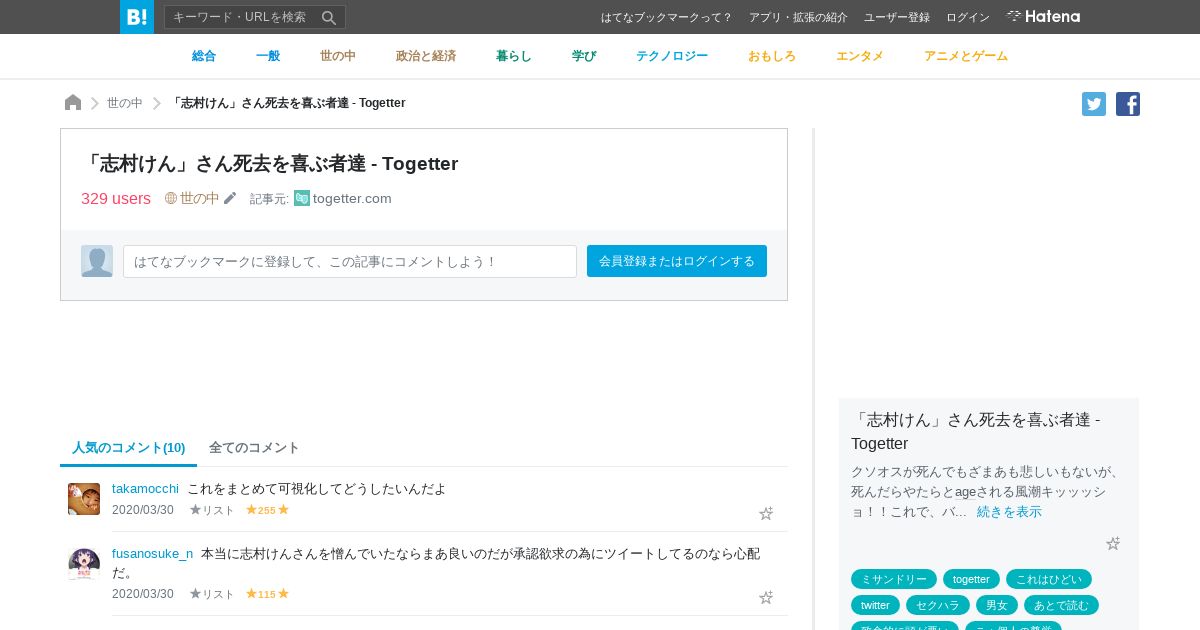Click the ミサンドリー tag
Screen dimensions: 1200x630
[x=894, y=579]
